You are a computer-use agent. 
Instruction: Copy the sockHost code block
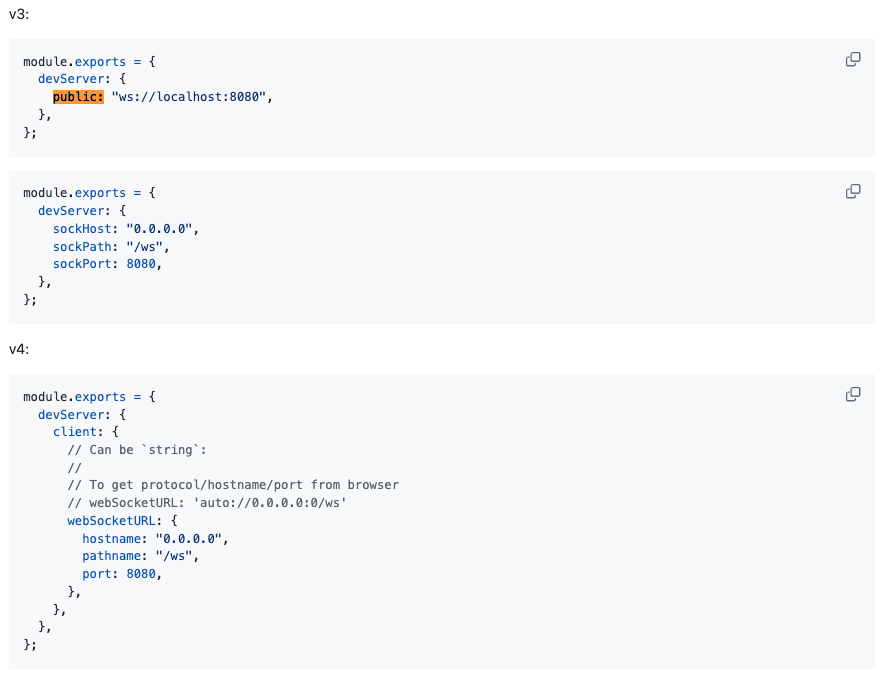853,191
